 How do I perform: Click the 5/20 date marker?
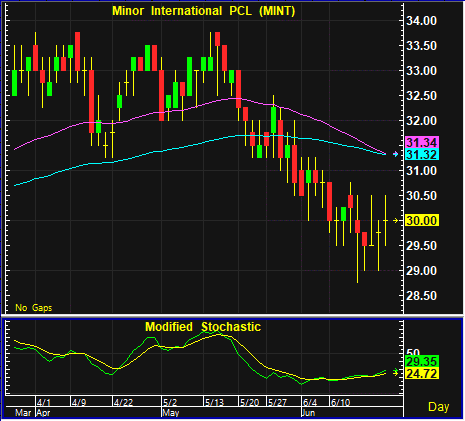point(249,402)
